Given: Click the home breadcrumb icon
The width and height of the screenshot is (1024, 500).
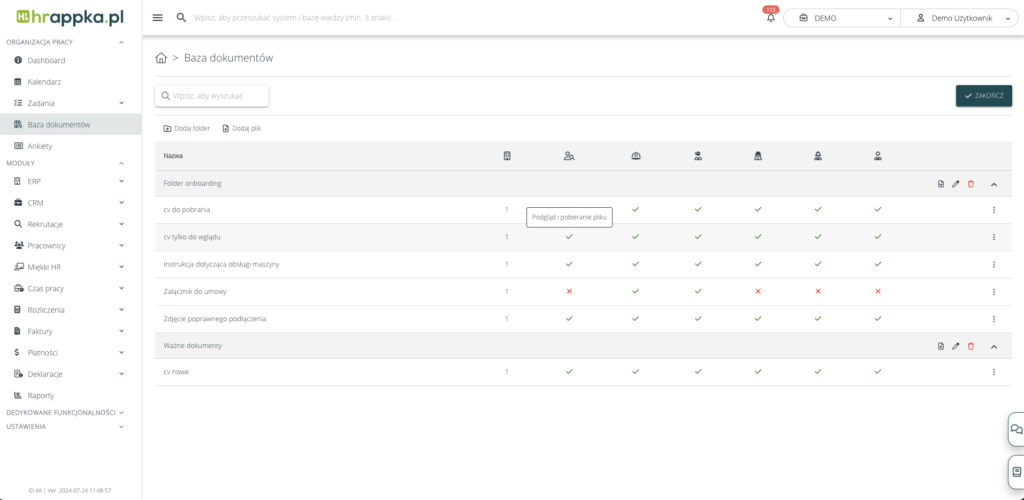Looking at the screenshot, I should pyautogui.click(x=161, y=58).
